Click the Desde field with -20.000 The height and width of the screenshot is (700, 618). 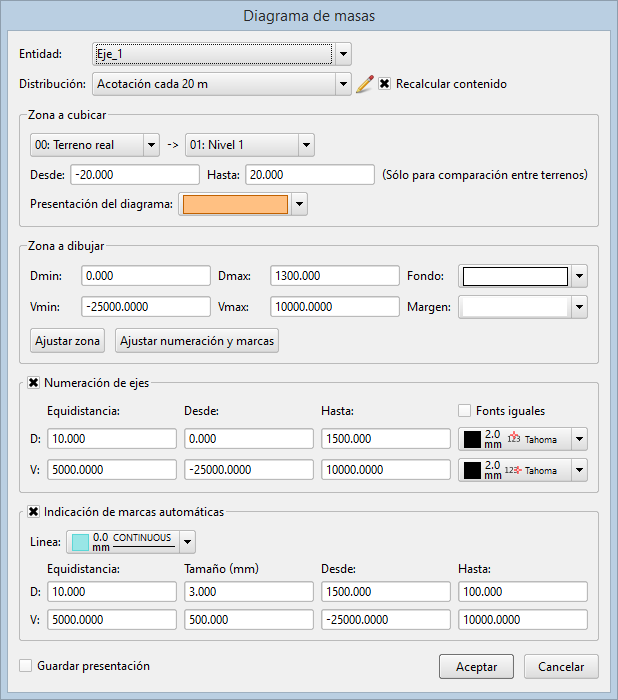[x=135, y=175]
